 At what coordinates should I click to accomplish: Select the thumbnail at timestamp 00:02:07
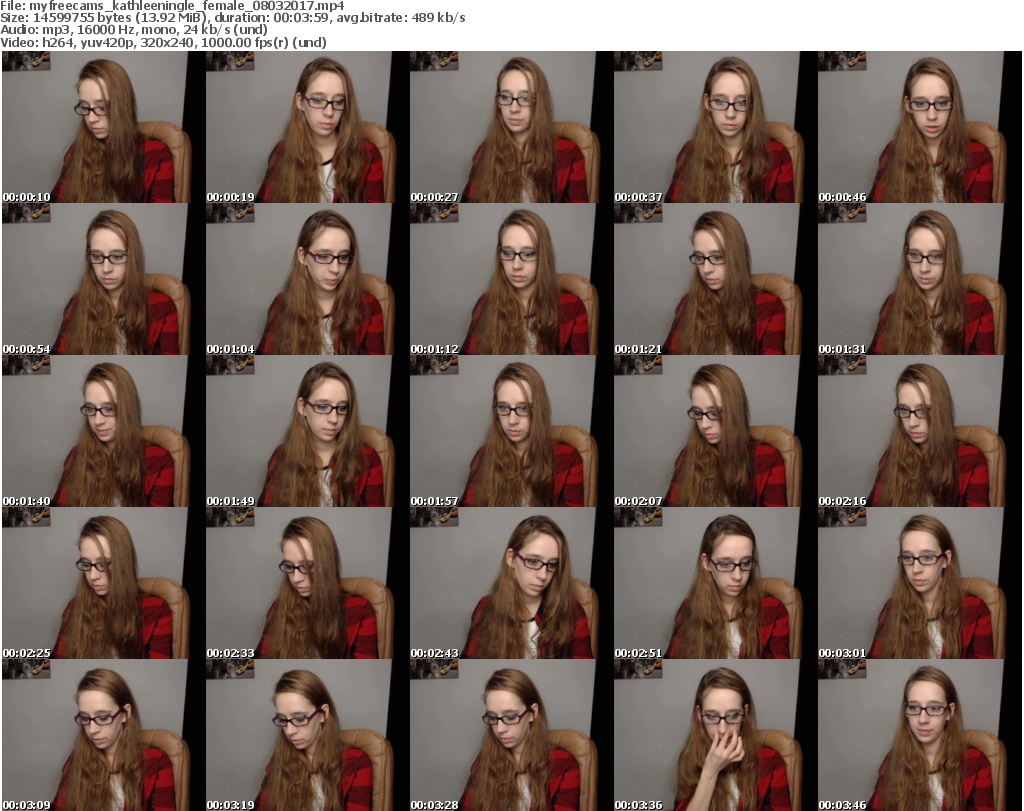point(715,432)
